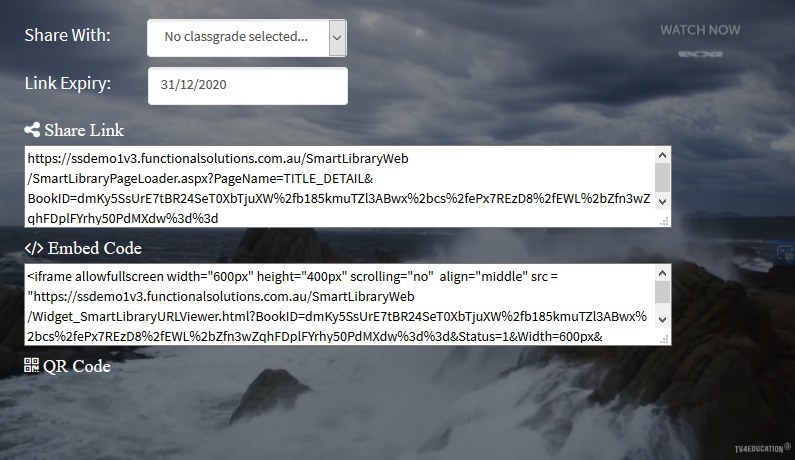Click the WATCH NOW button
The height and width of the screenshot is (460, 795).
(x=700, y=30)
